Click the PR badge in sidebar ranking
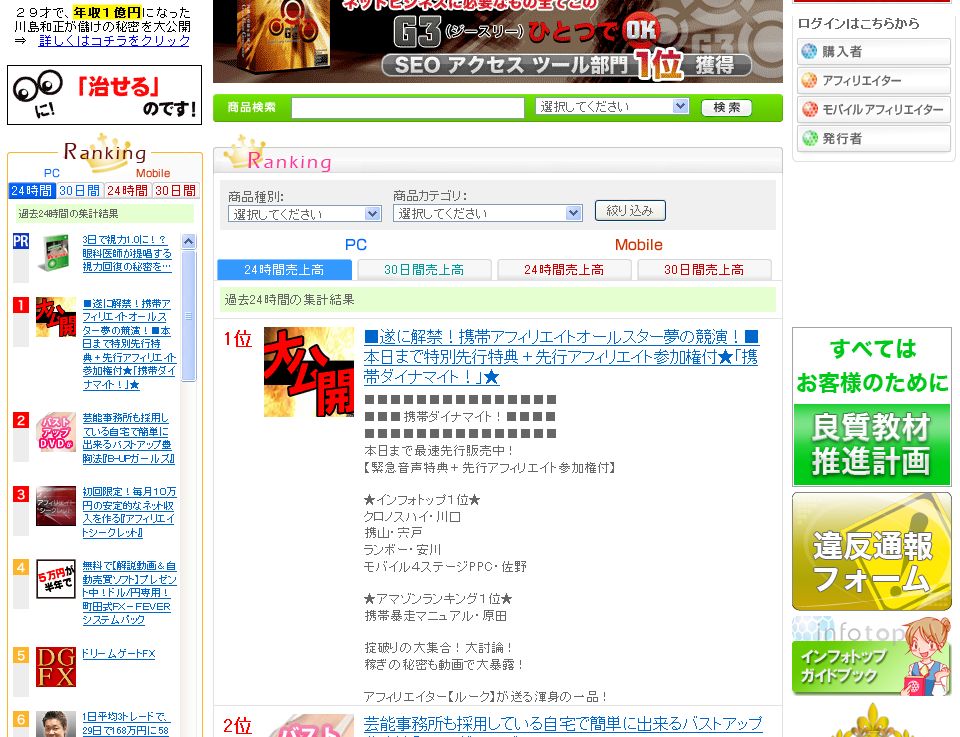 point(21,241)
